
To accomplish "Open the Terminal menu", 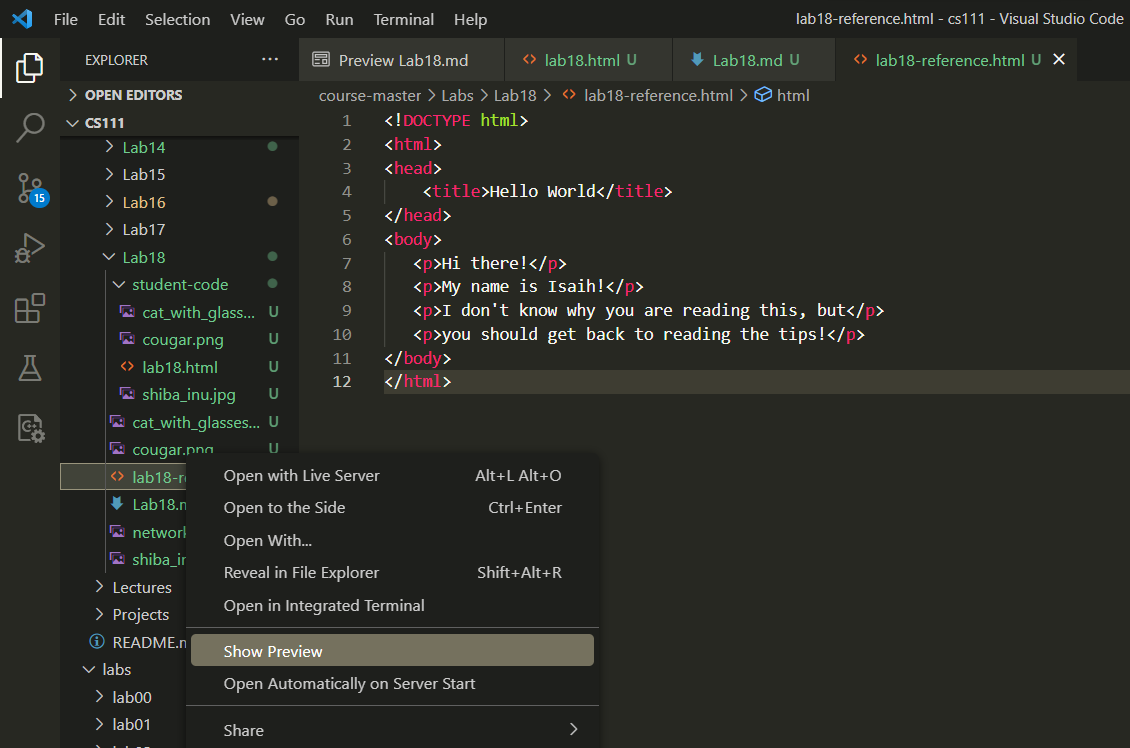I will pos(404,19).
